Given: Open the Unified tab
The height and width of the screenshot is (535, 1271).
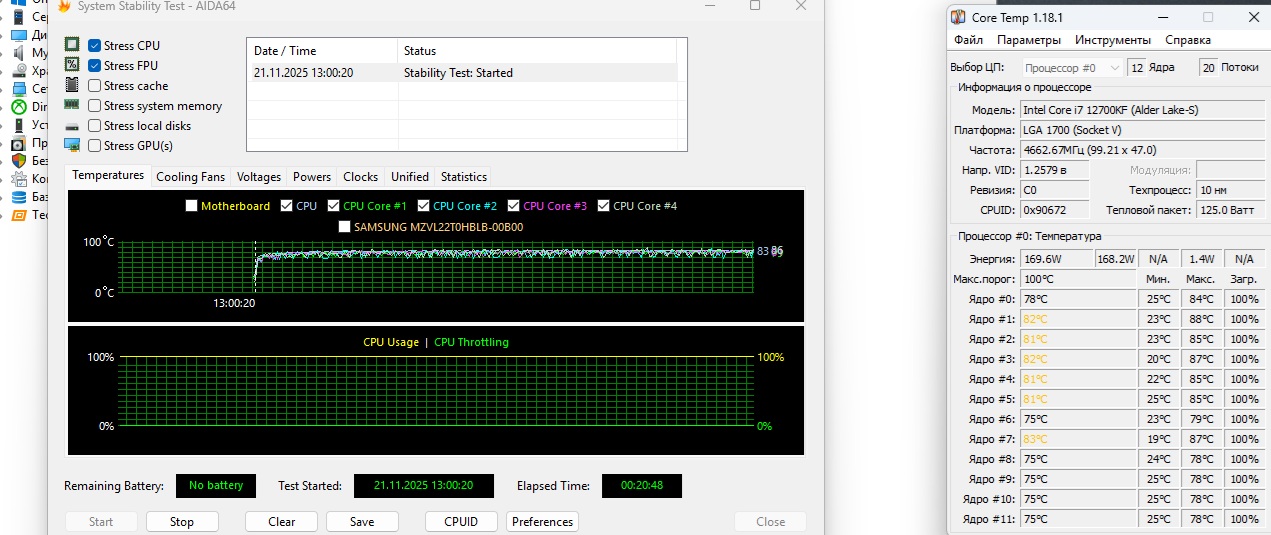Looking at the screenshot, I should click(410, 177).
